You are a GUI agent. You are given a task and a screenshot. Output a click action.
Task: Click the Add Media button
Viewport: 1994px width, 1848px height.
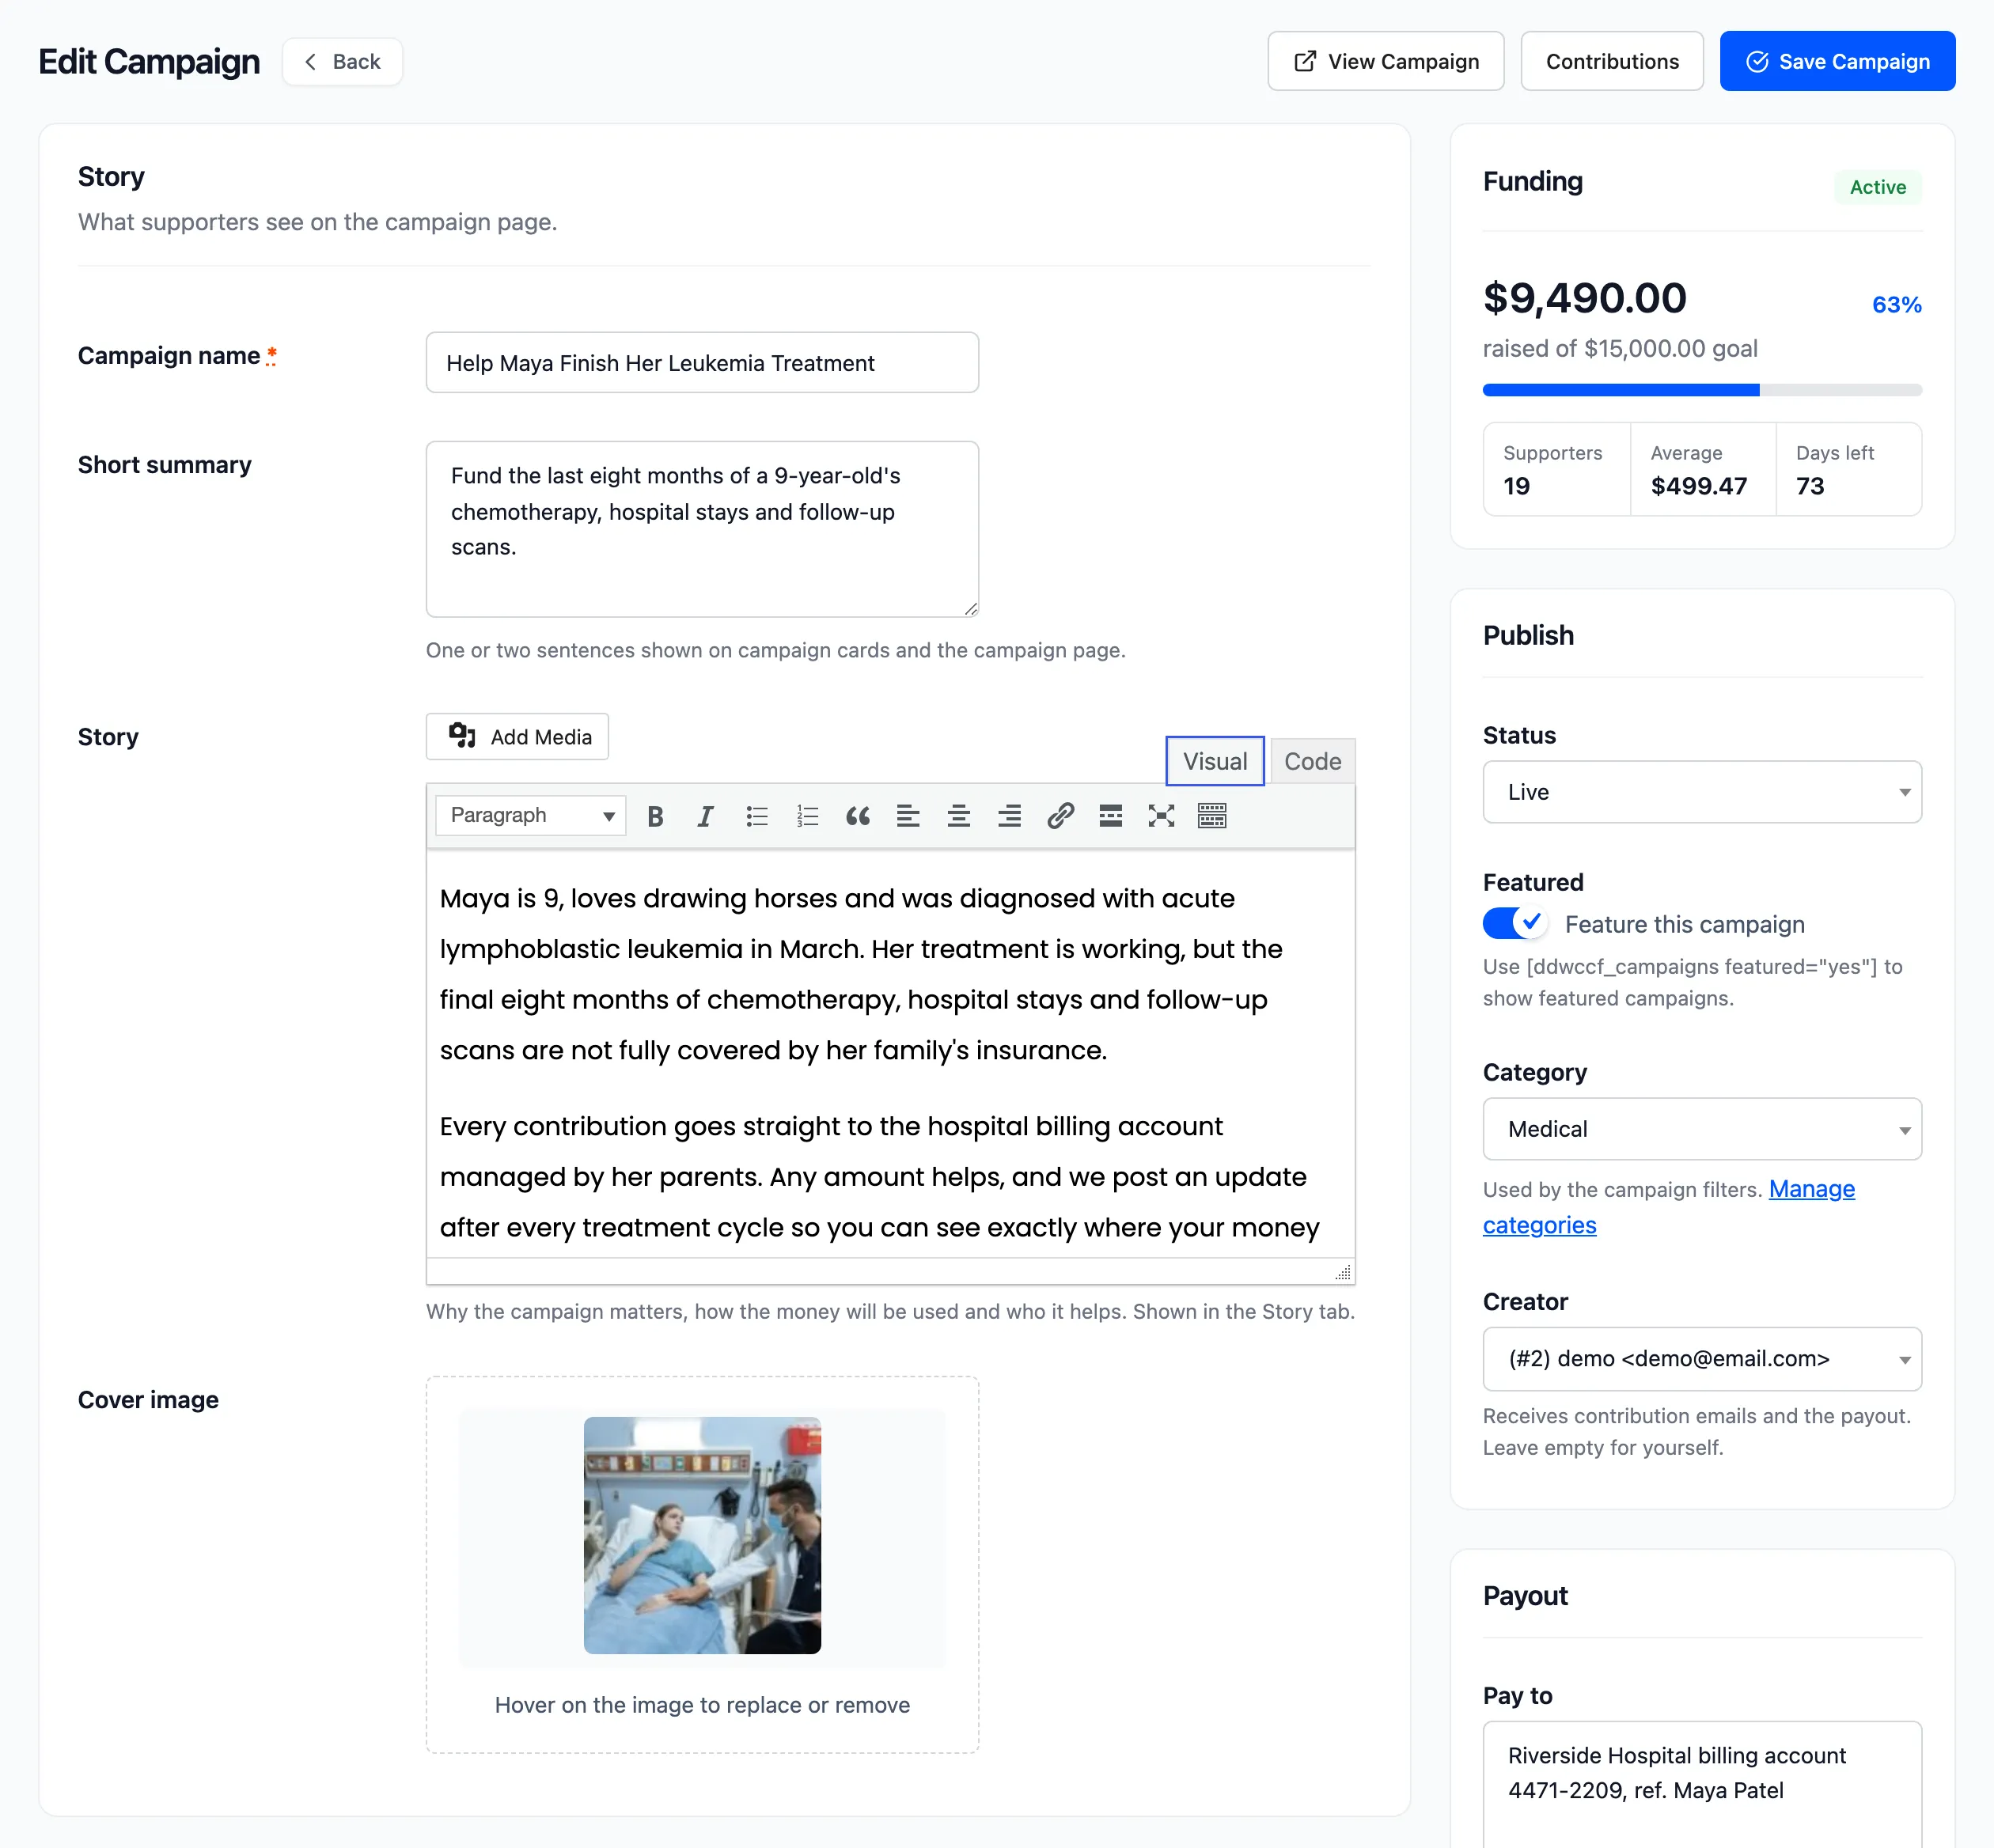point(517,736)
